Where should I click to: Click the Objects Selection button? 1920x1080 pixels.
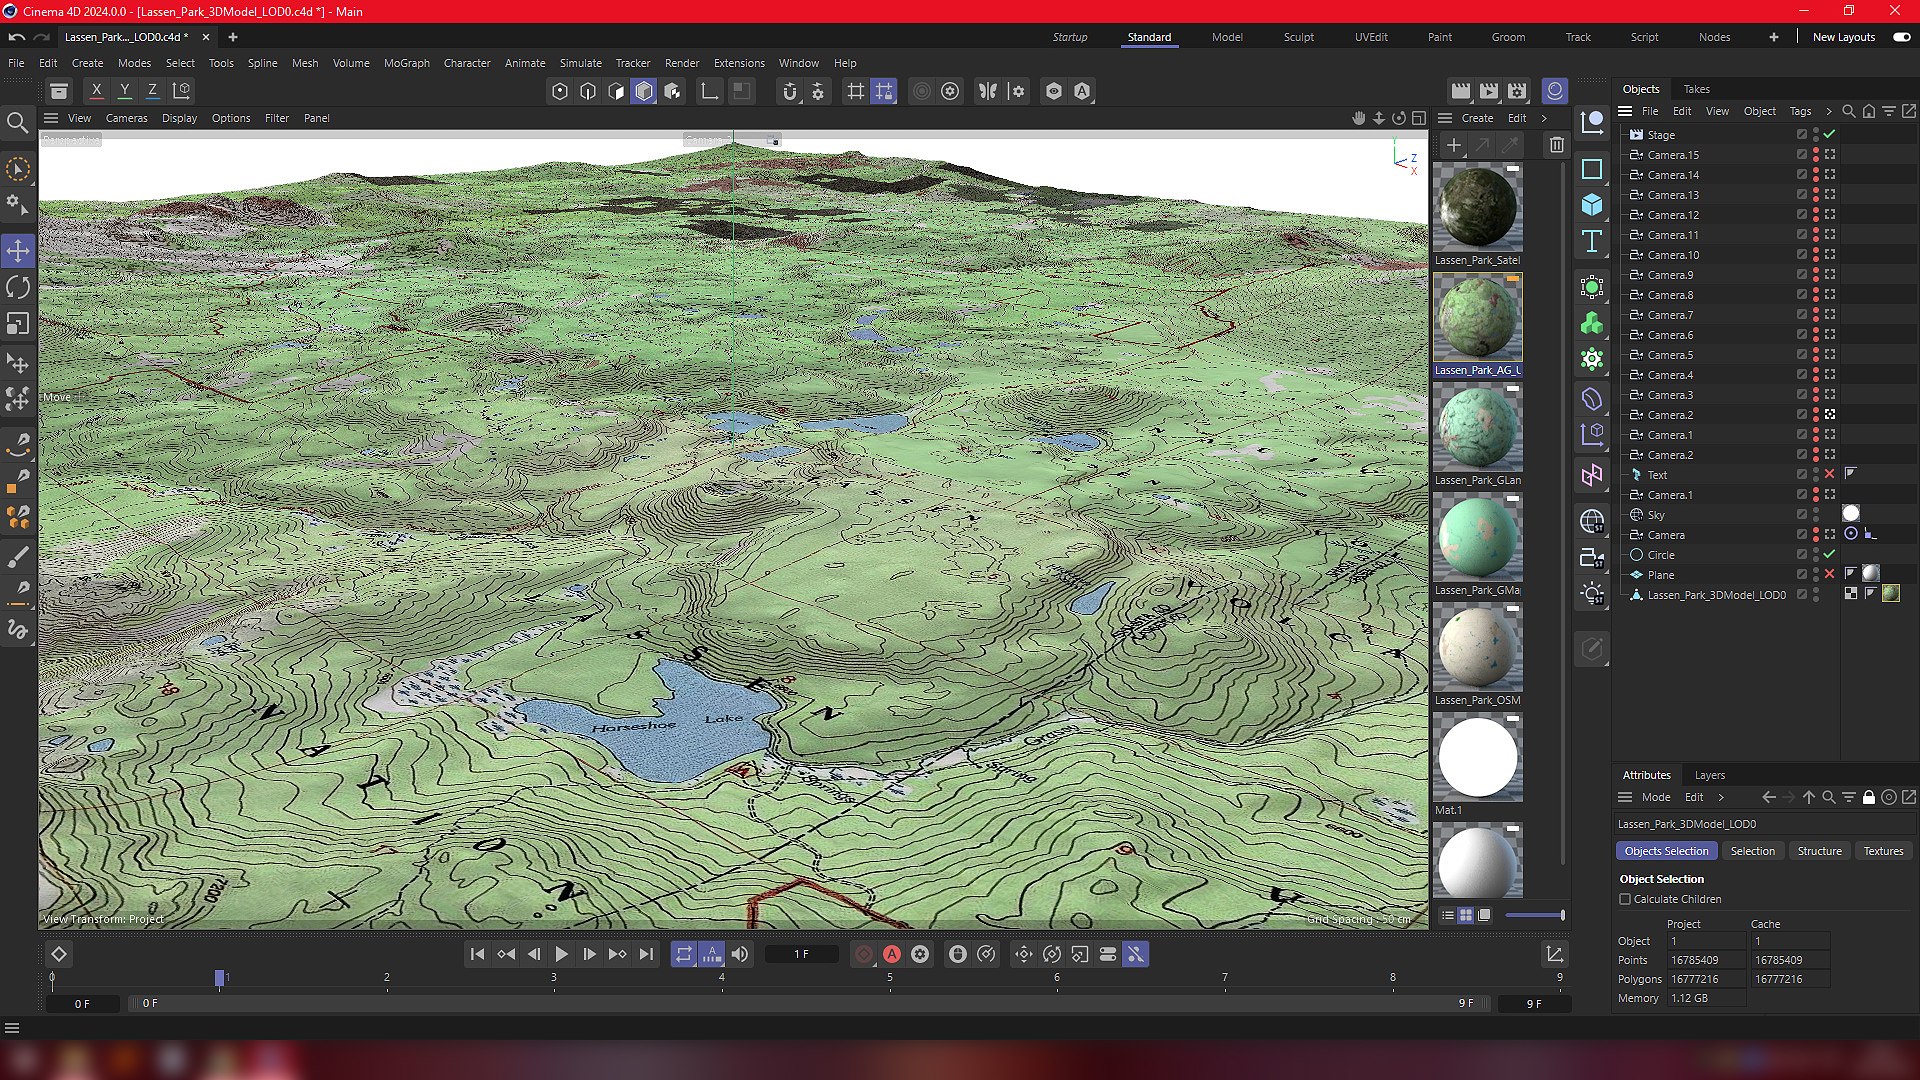1666,851
